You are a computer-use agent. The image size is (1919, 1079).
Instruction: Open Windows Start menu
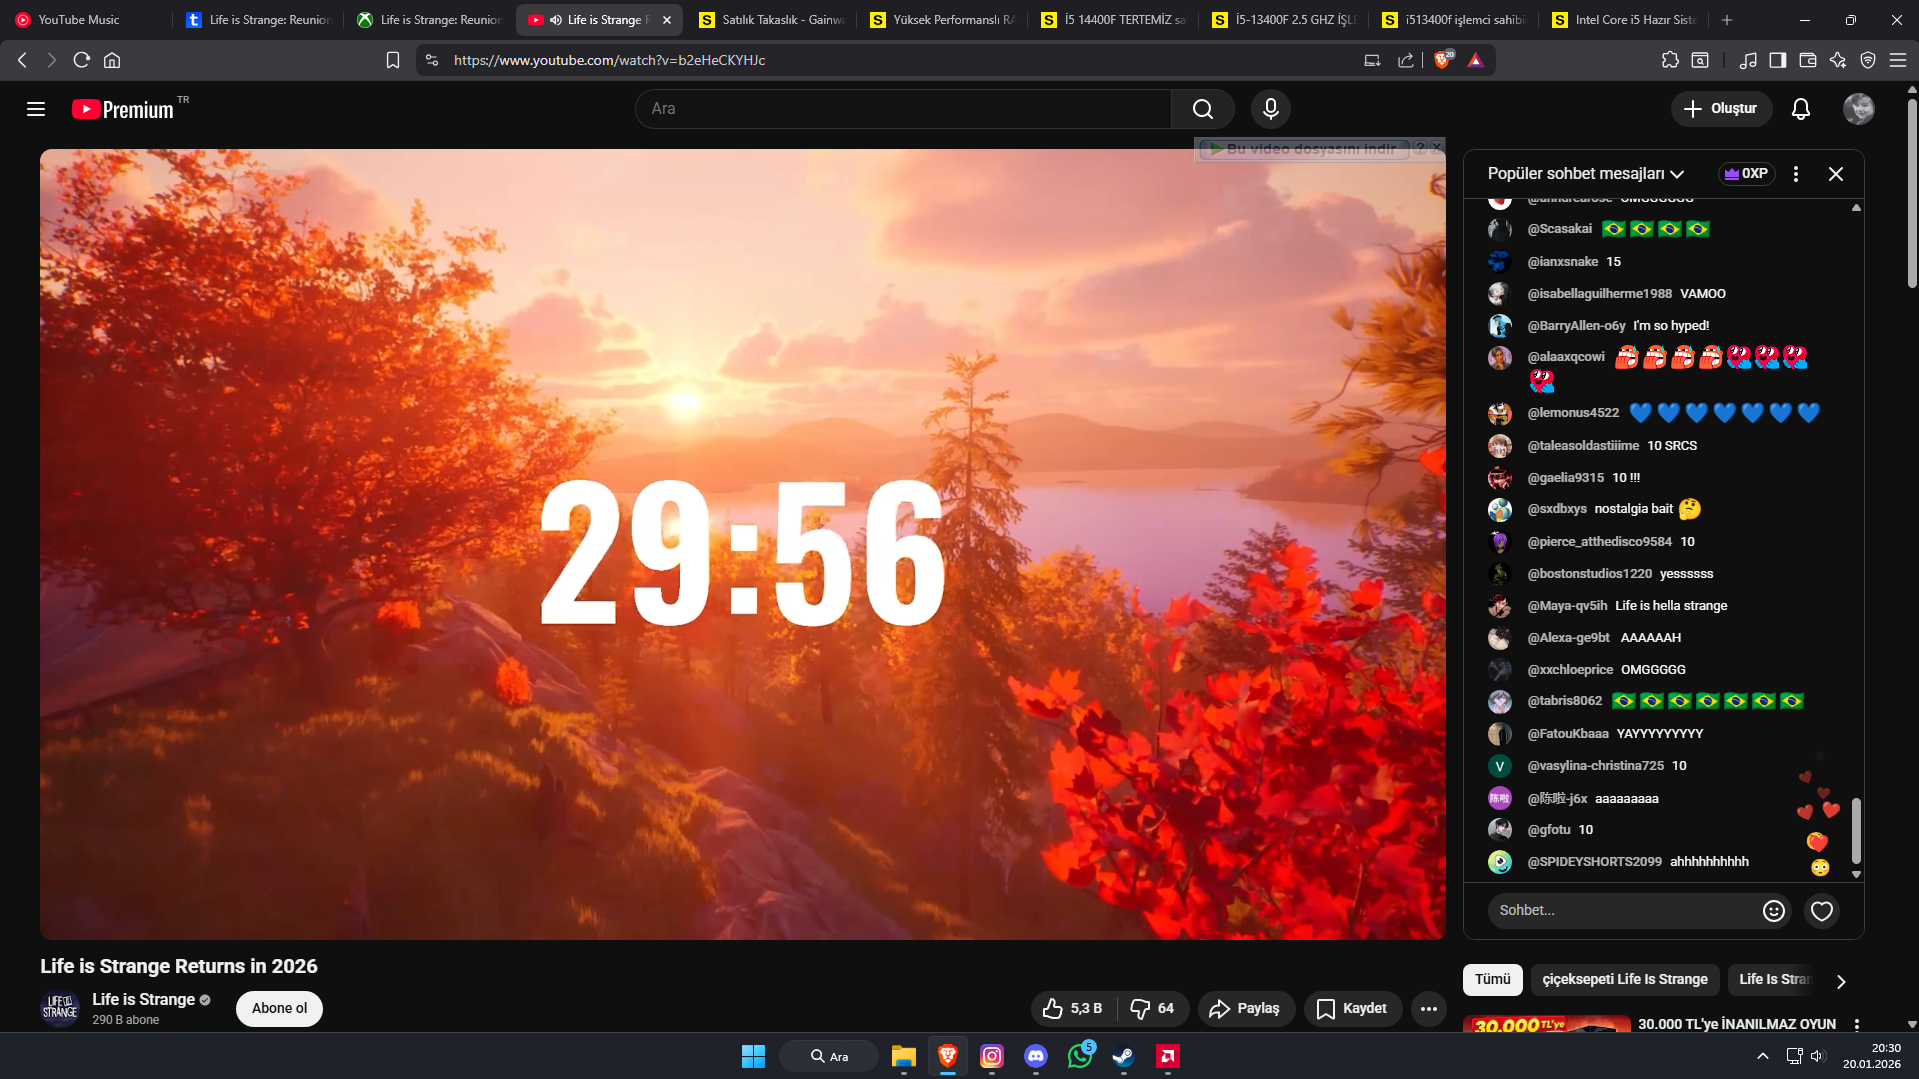(753, 1056)
